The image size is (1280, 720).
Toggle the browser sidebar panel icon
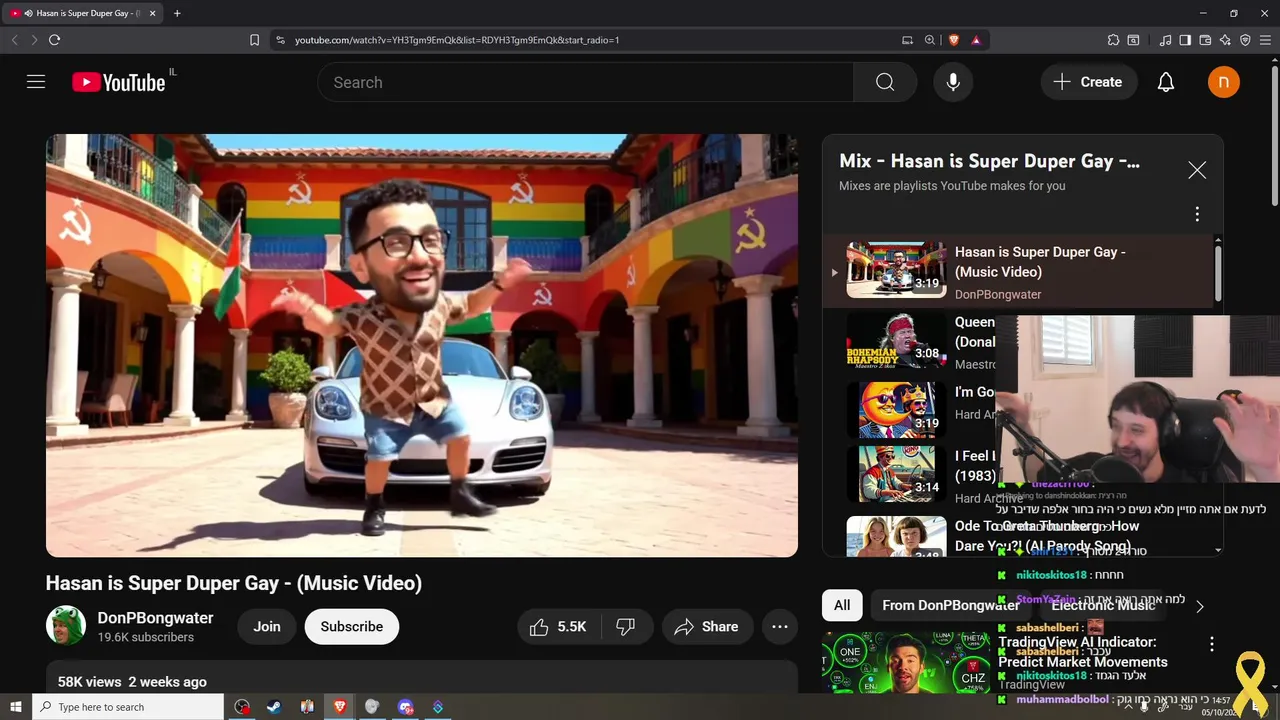pos(1185,40)
